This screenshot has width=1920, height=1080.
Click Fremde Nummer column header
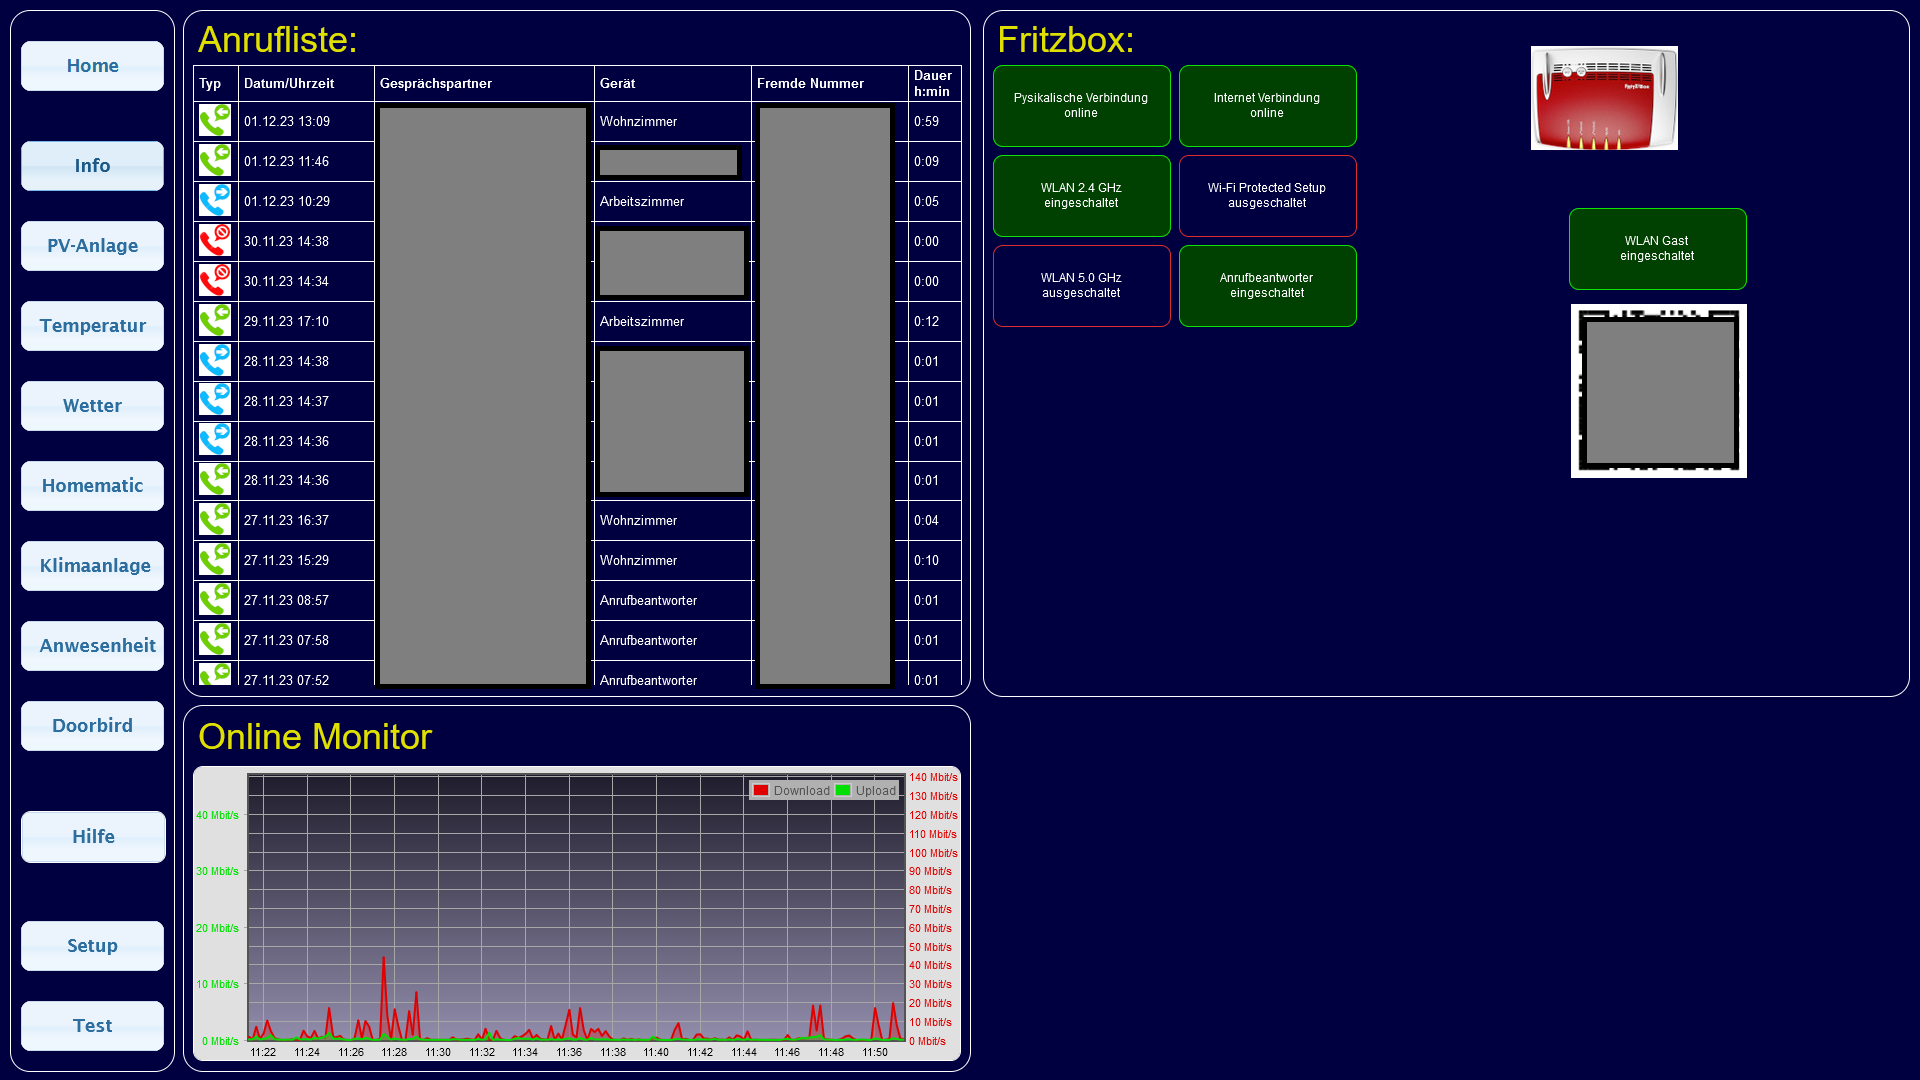pos(829,84)
